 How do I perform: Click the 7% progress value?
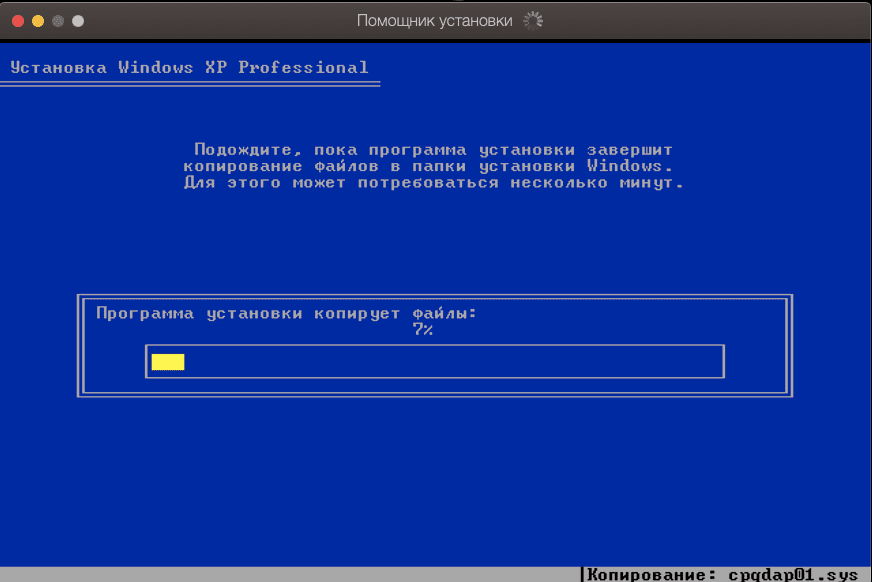pos(423,330)
